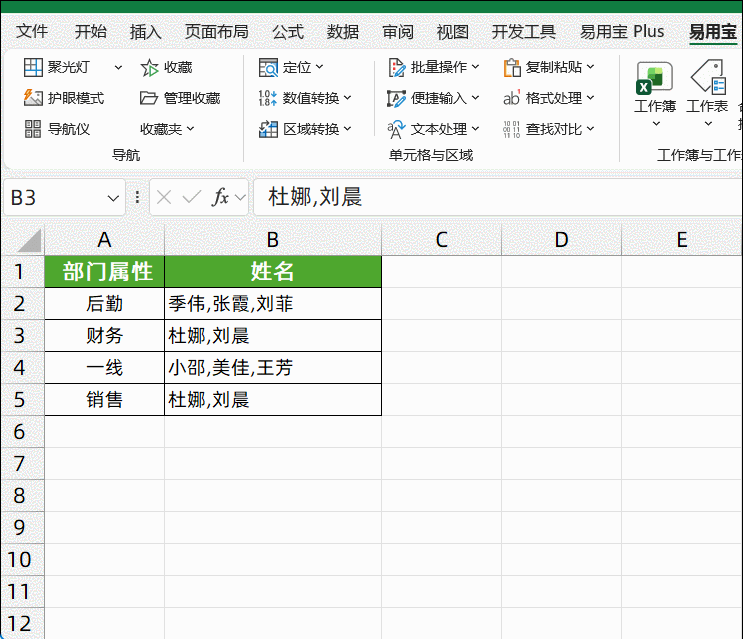Select column B header
743x639 pixels.
[272, 240]
